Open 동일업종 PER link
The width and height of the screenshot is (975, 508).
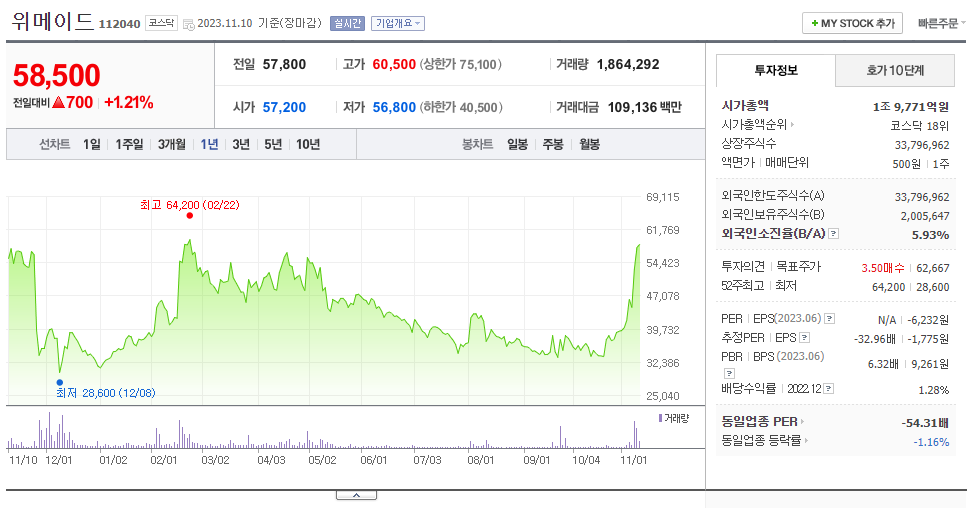click(x=762, y=422)
